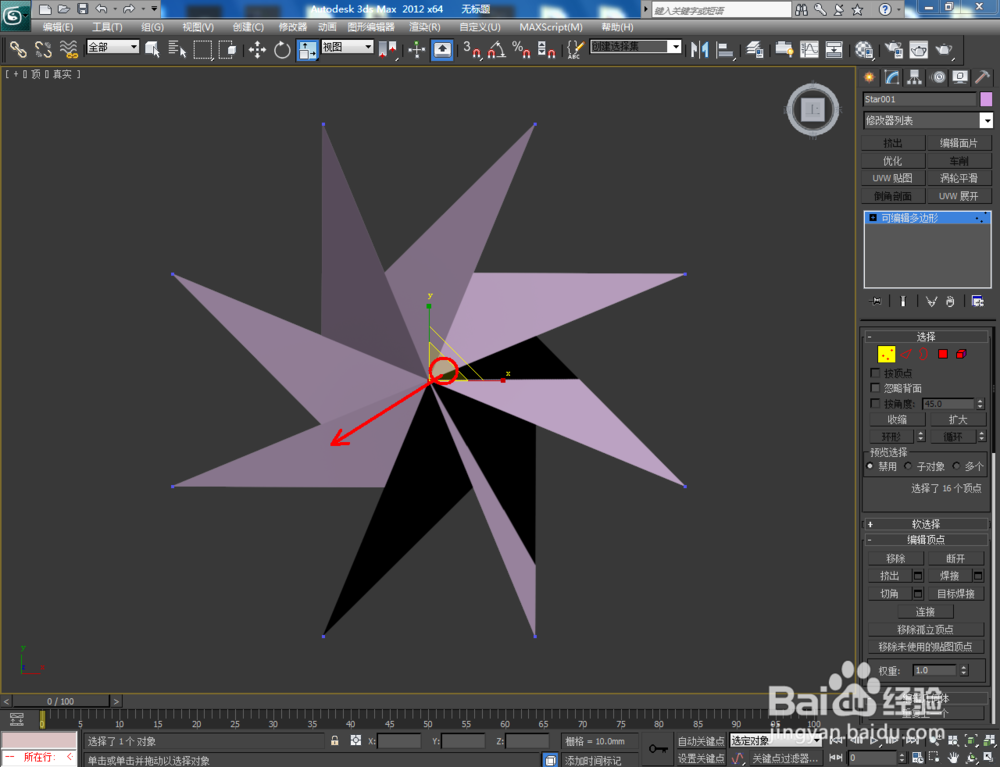Click Pin Stack icon below modifier stack

click(x=876, y=301)
